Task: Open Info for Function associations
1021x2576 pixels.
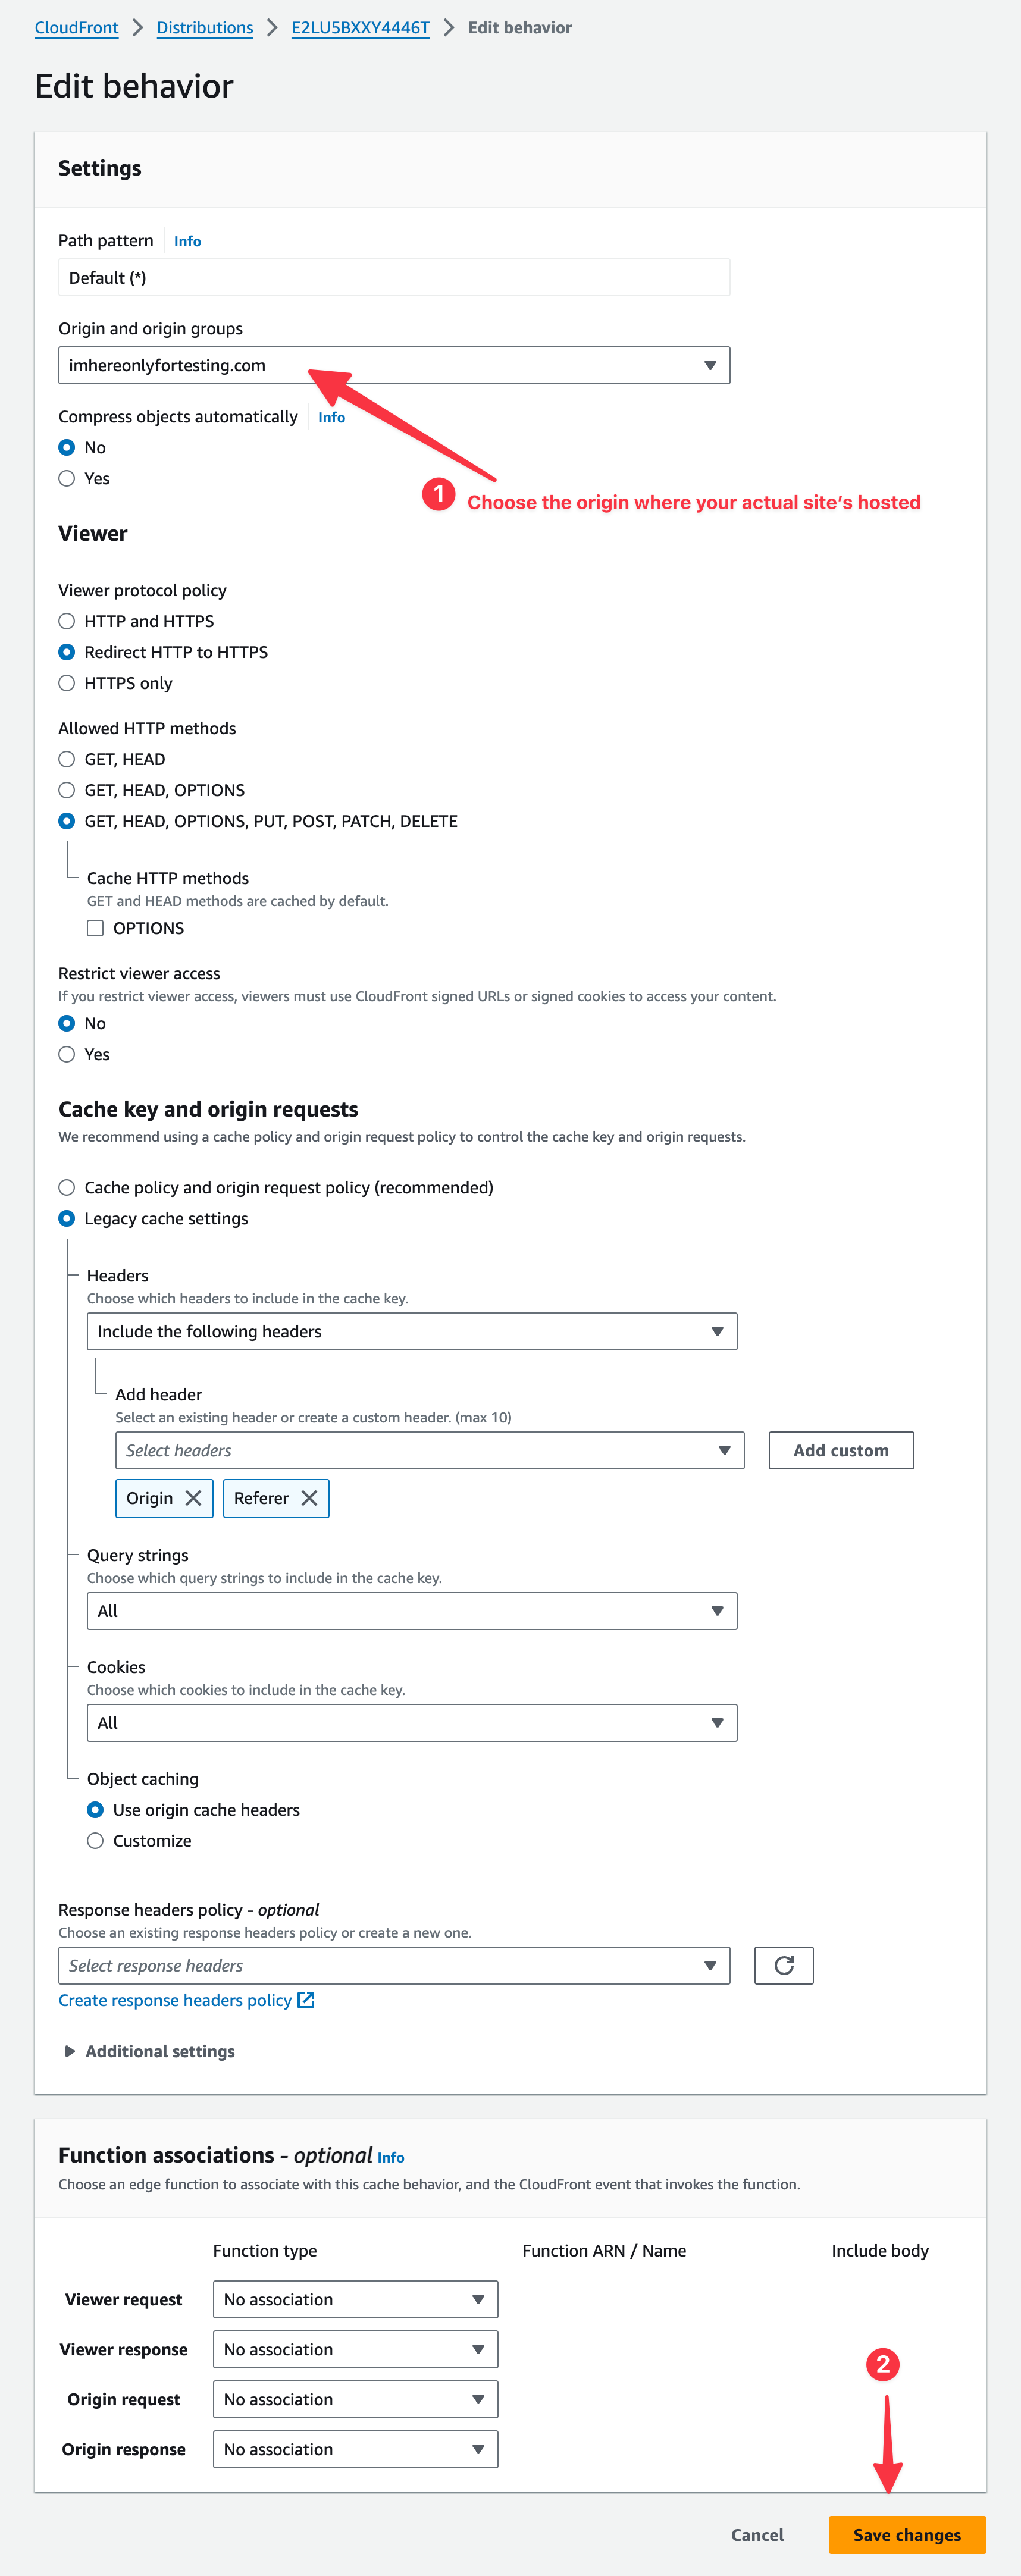Action: tap(391, 2157)
